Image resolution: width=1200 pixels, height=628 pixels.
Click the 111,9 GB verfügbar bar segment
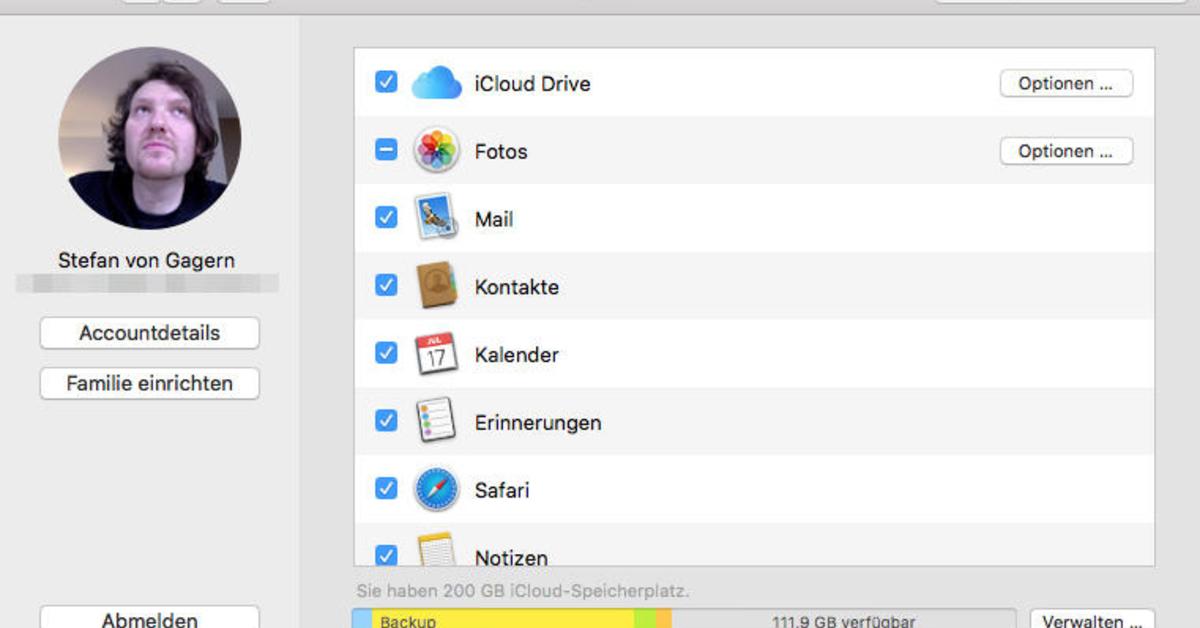click(843, 619)
